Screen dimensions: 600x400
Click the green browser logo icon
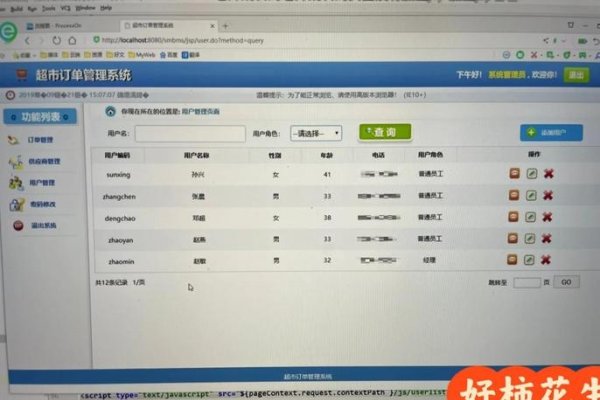[8, 31]
